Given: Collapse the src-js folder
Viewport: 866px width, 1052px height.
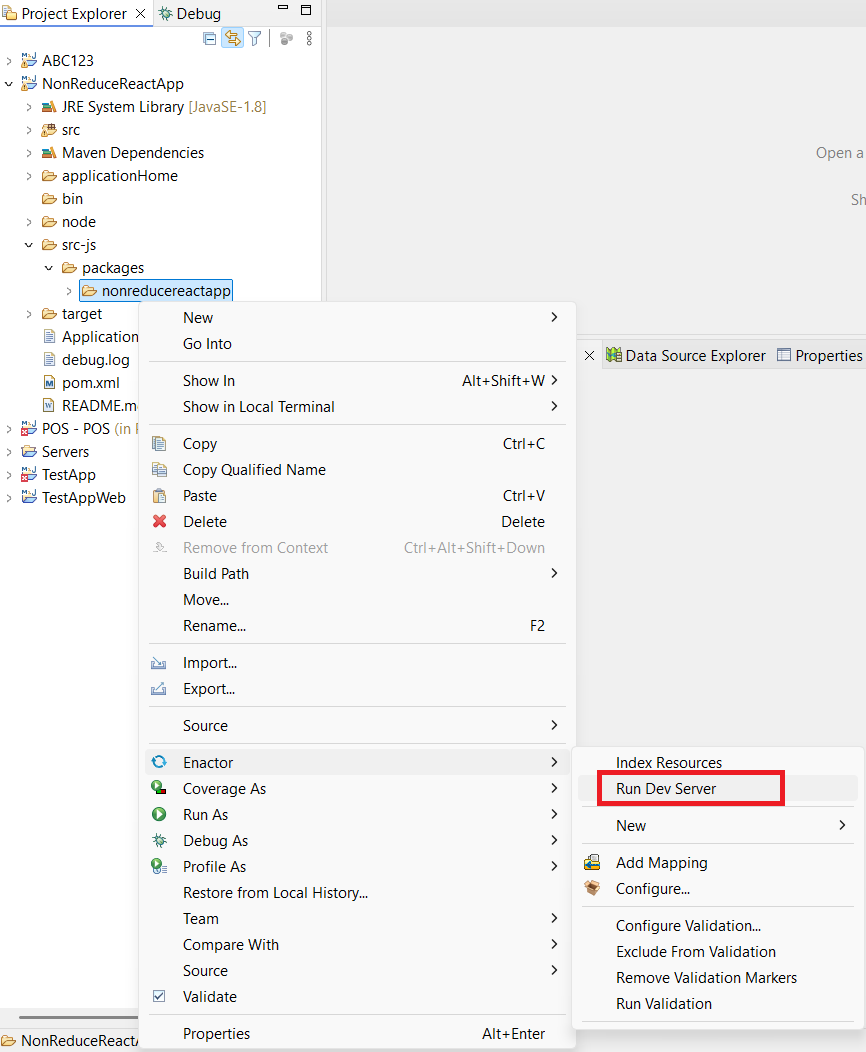Looking at the screenshot, I should [x=29, y=245].
